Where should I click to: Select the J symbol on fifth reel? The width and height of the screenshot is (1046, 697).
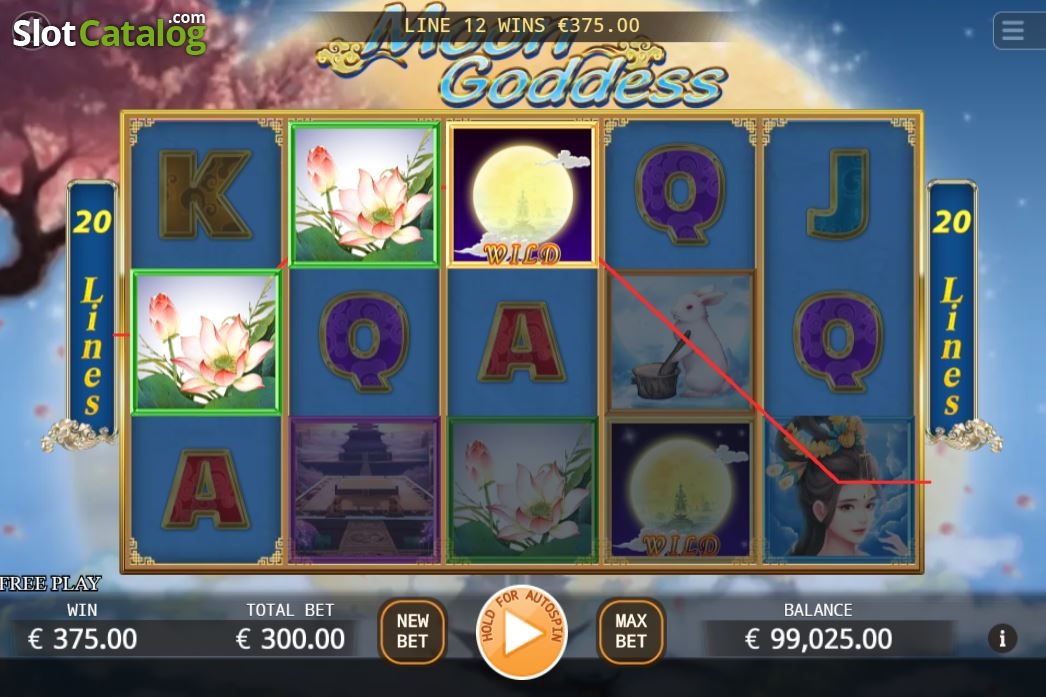coord(839,195)
